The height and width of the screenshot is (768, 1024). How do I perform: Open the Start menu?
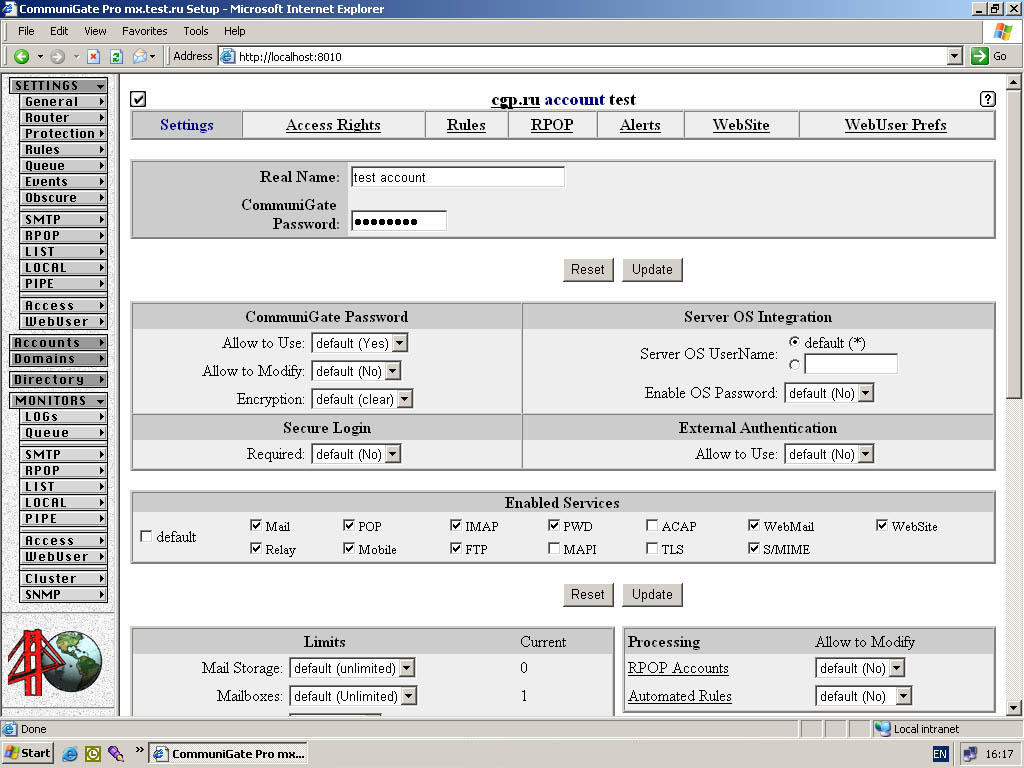pyautogui.click(x=28, y=753)
